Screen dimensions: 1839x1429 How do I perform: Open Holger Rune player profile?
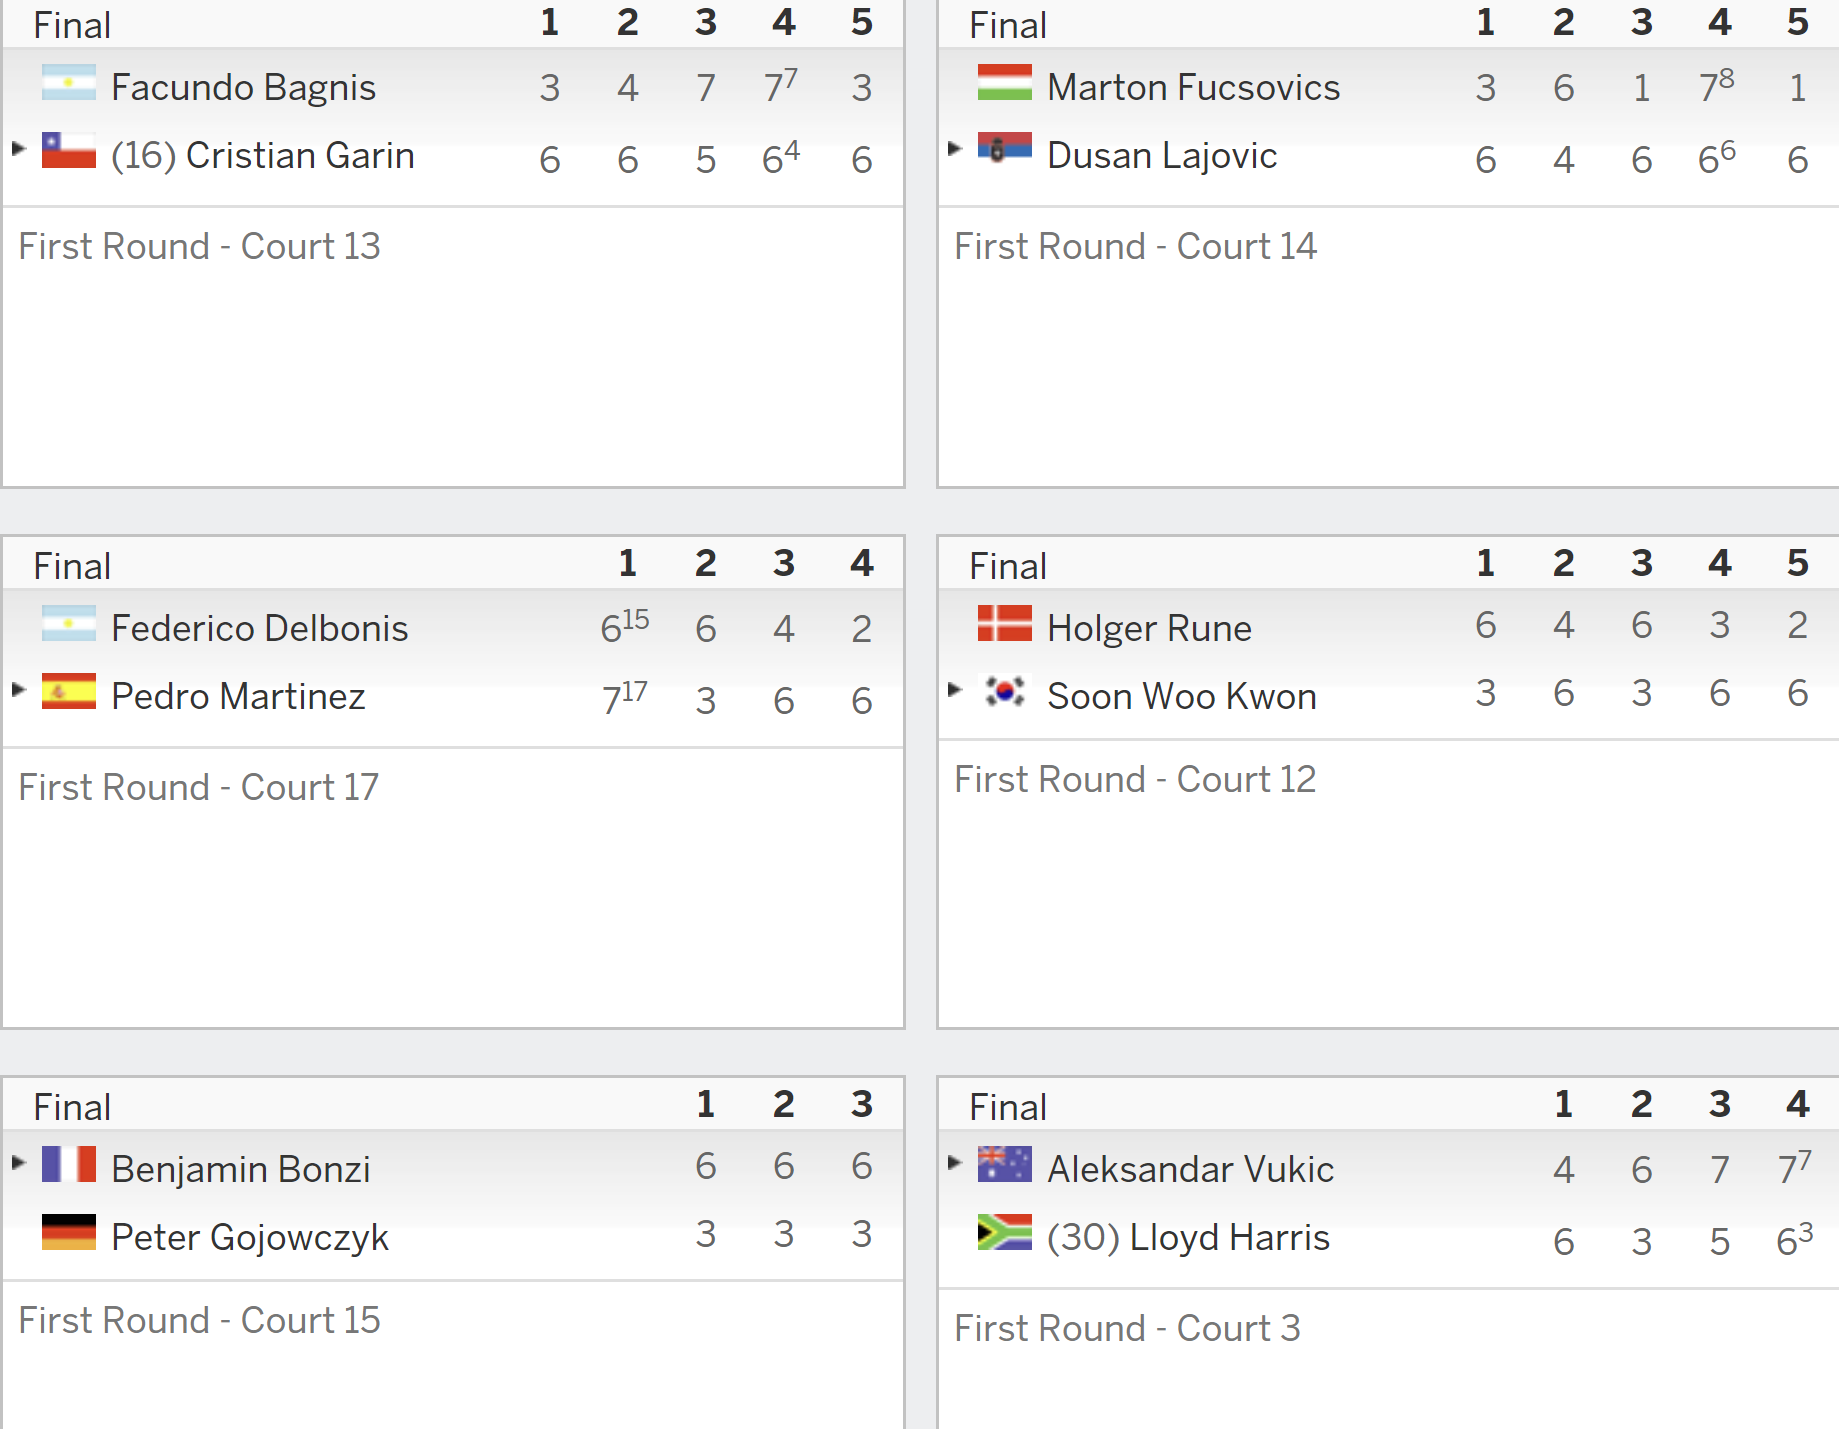coord(1150,628)
